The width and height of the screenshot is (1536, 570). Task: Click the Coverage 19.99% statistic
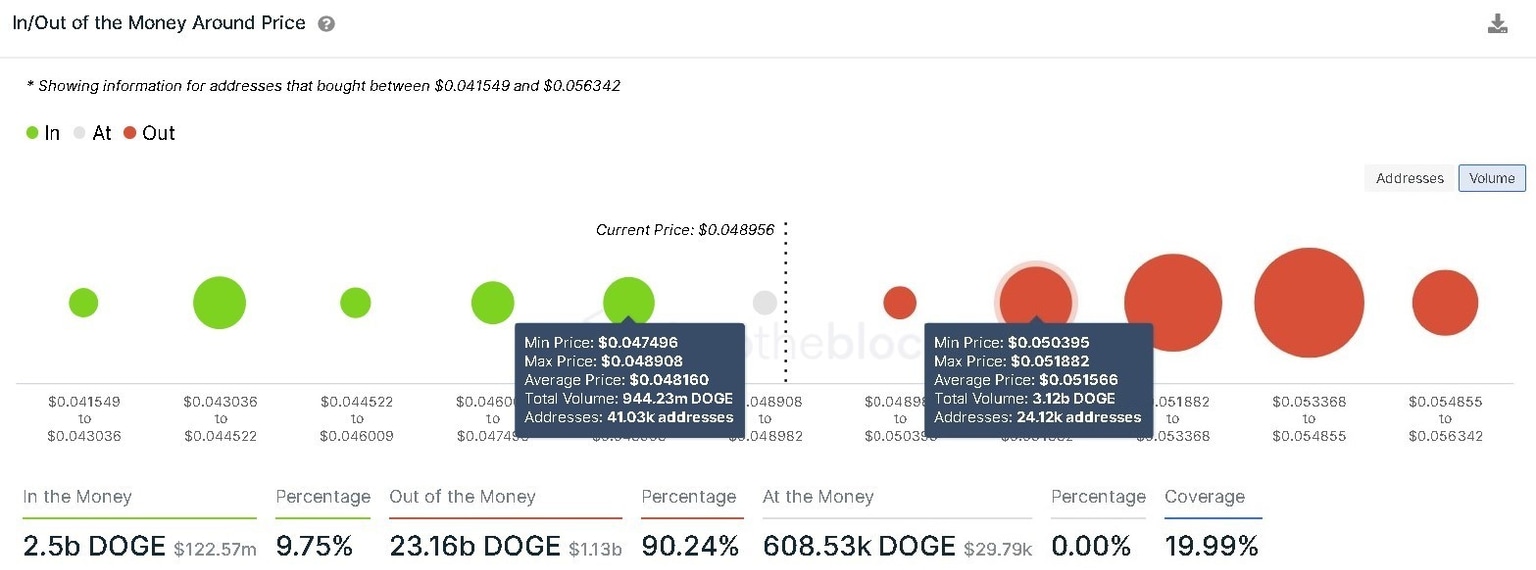1211,546
